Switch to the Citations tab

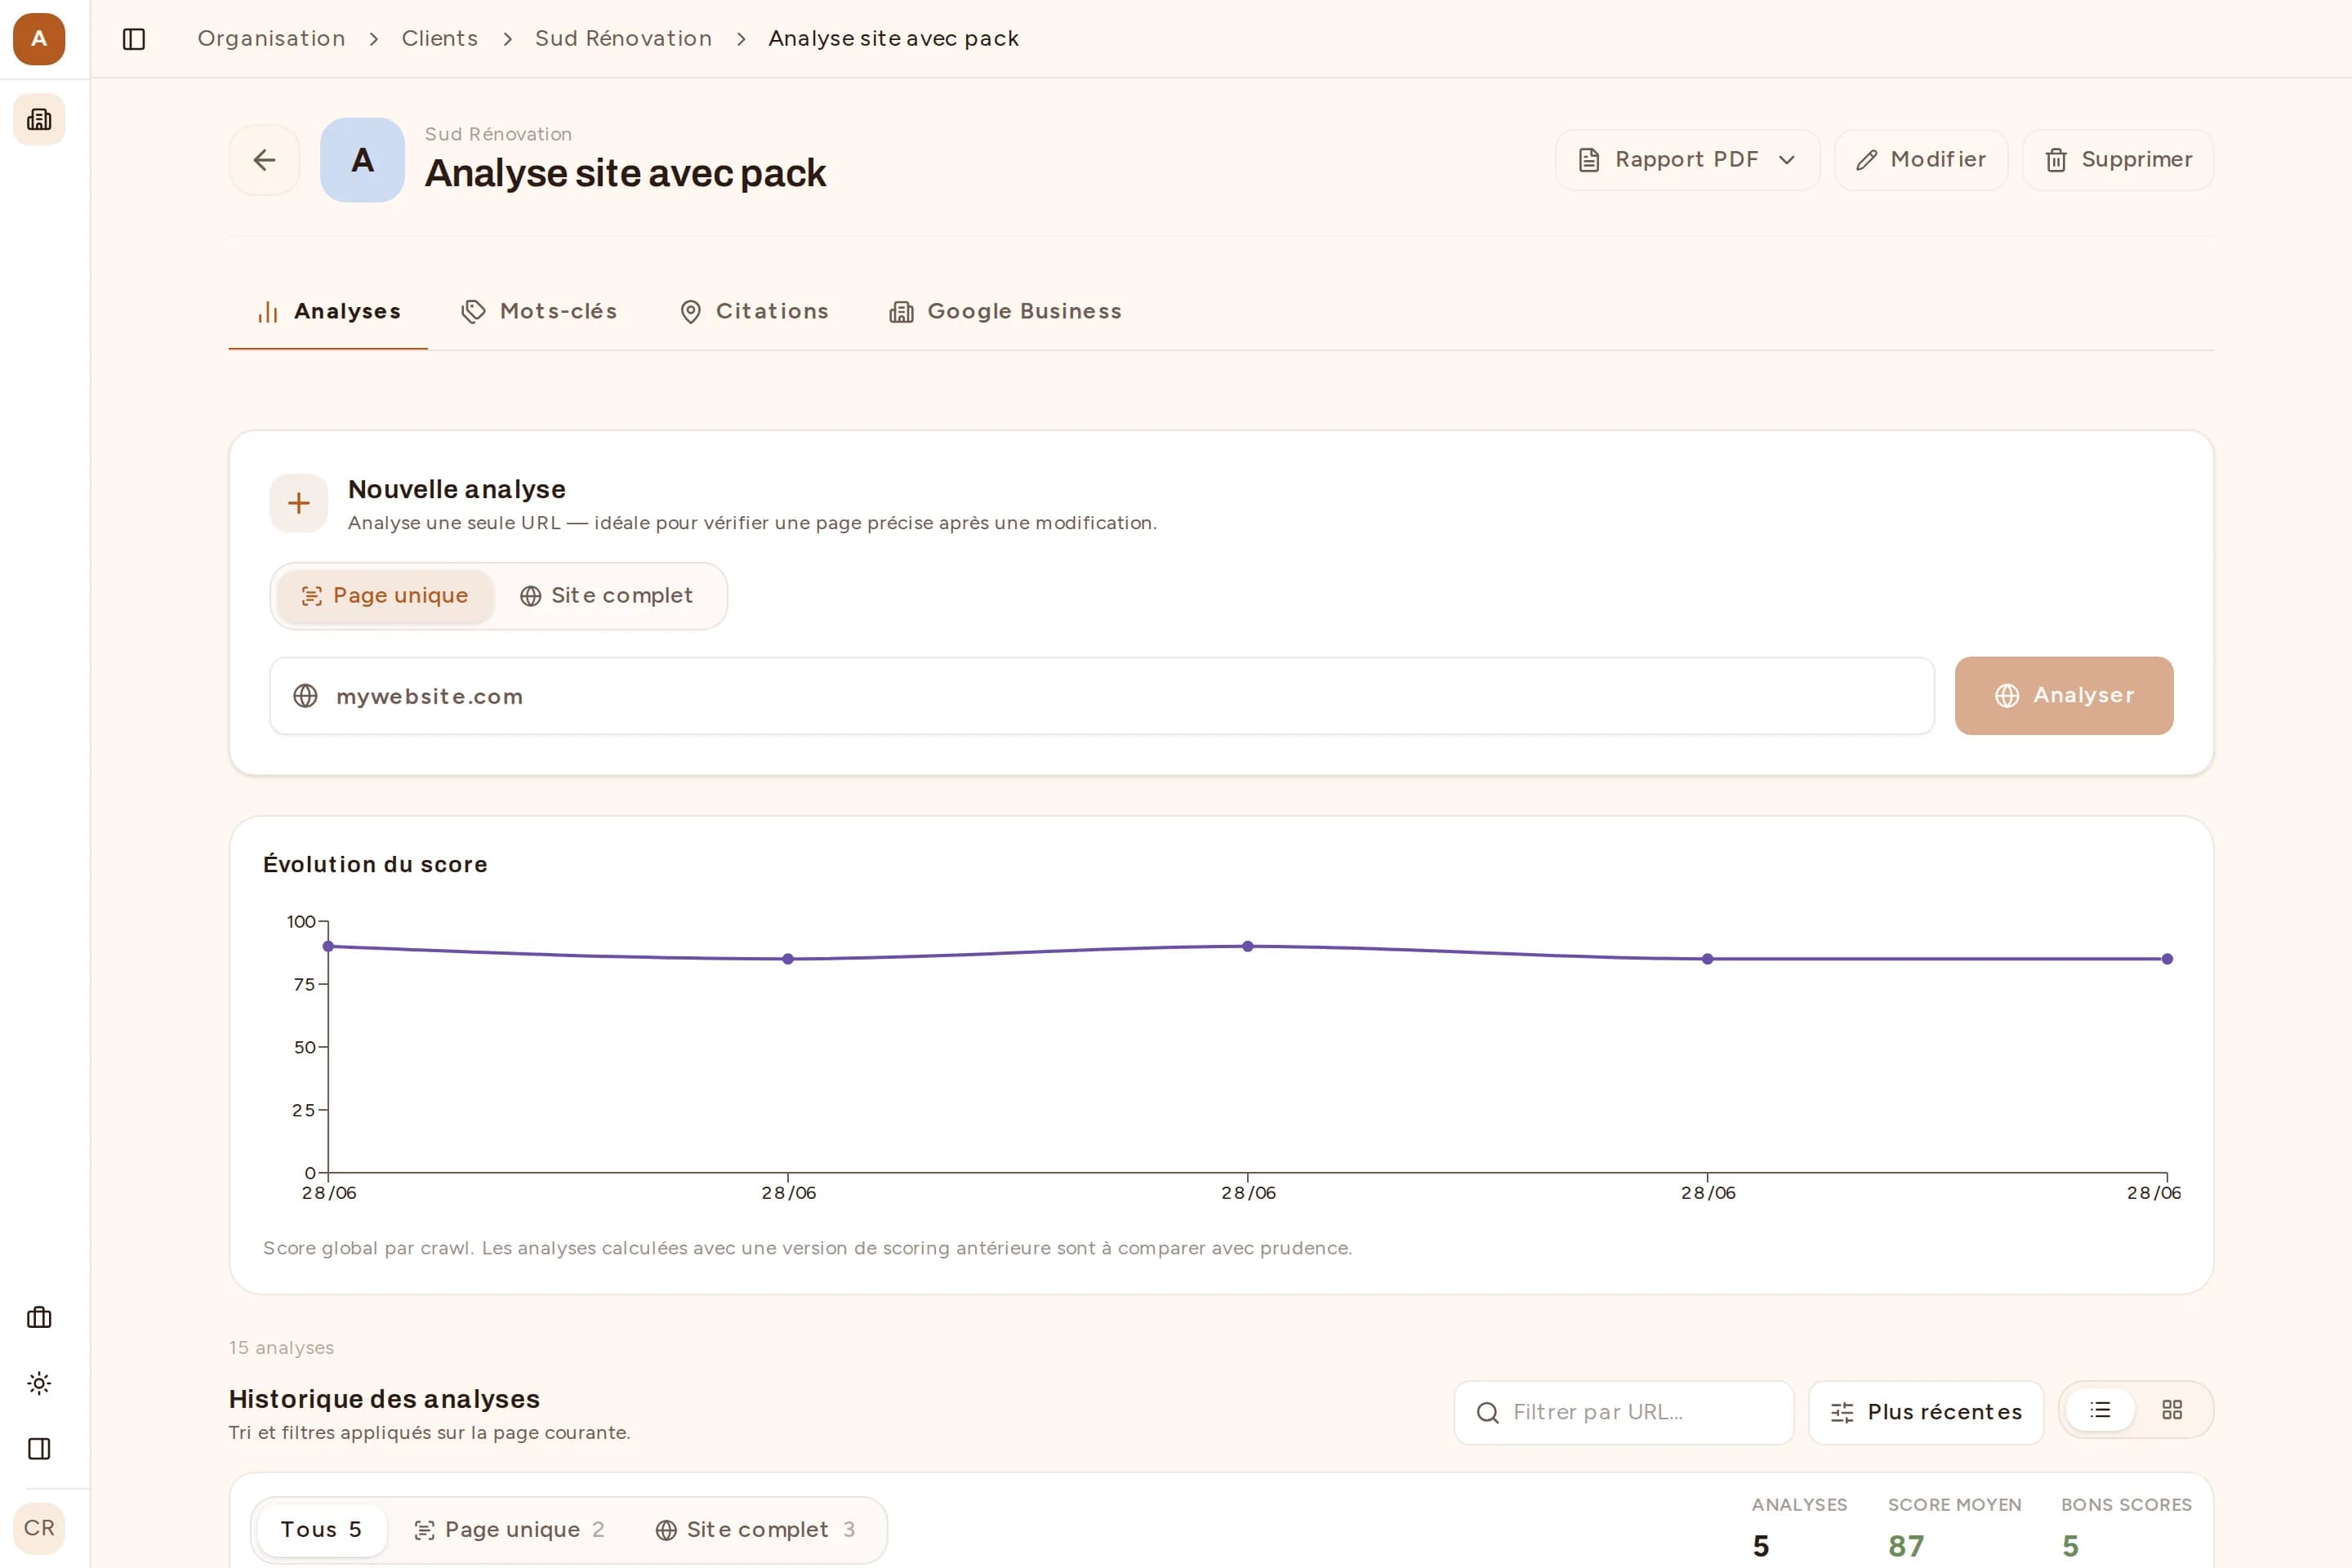(754, 312)
